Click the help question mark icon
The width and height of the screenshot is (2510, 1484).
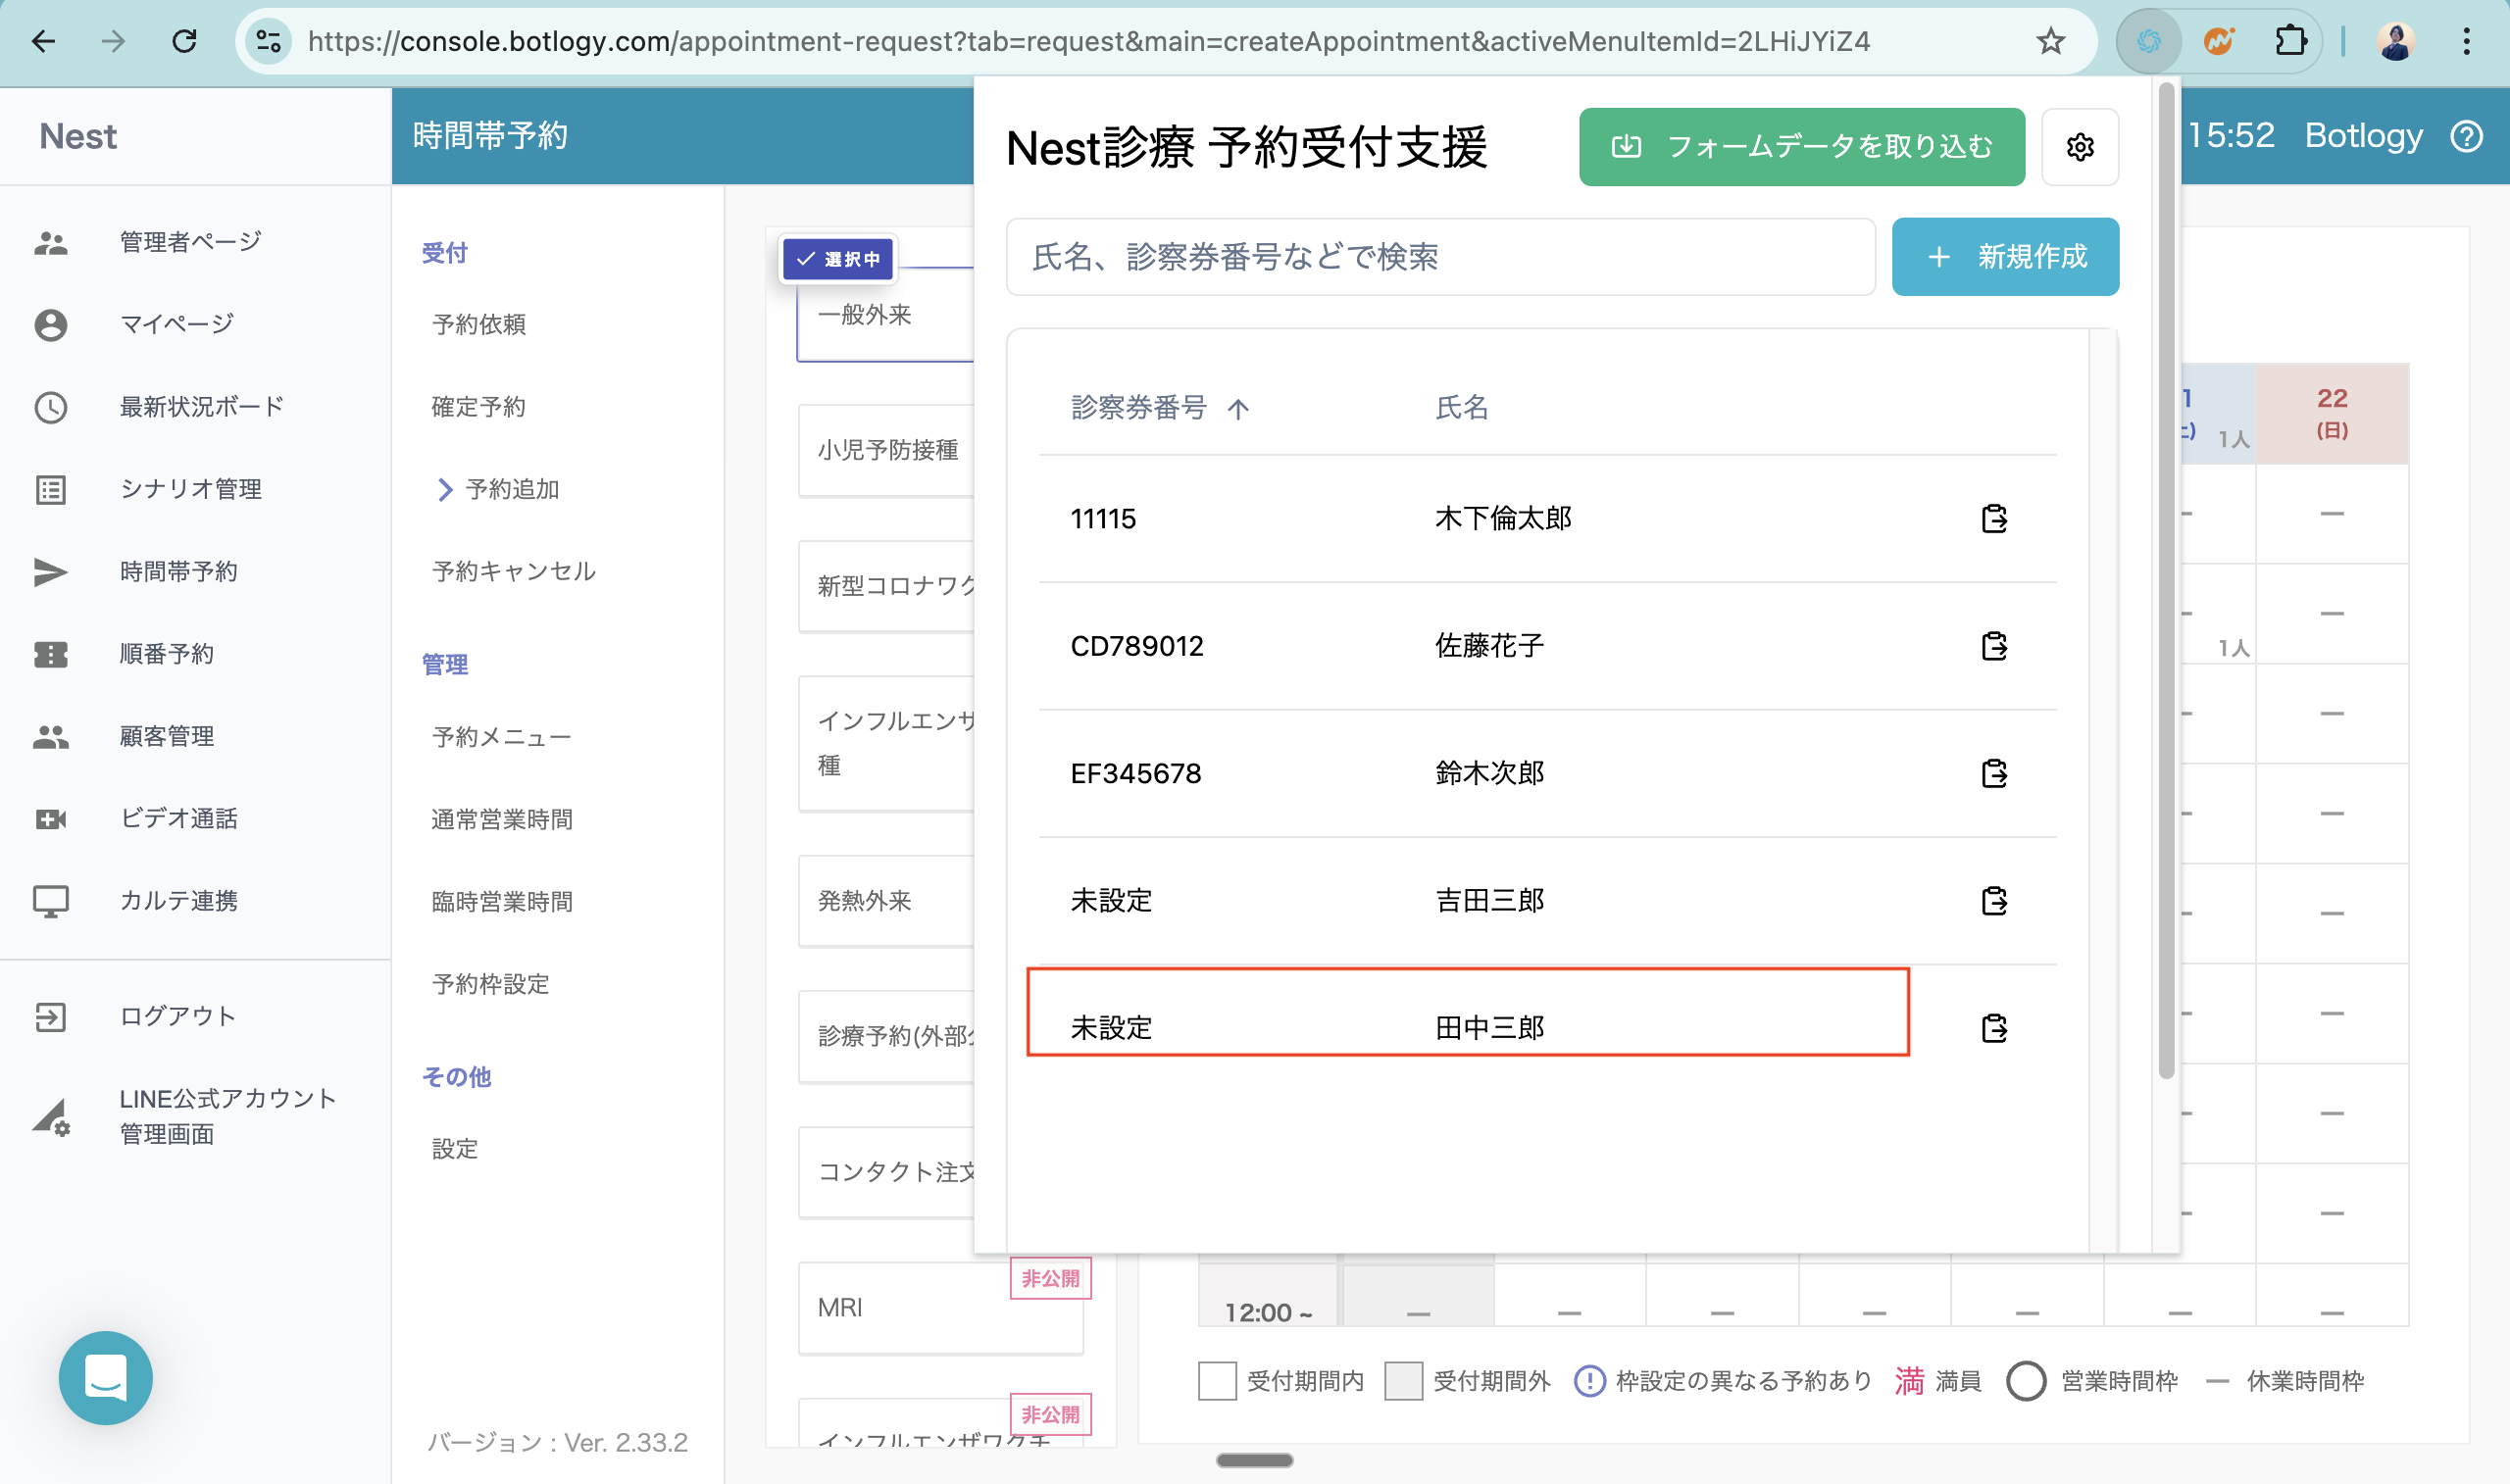[x=2466, y=136]
